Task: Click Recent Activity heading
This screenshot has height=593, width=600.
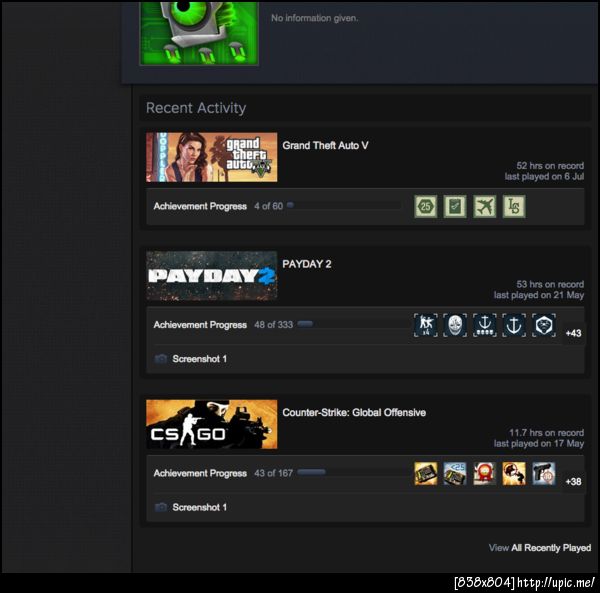Action: [x=196, y=108]
